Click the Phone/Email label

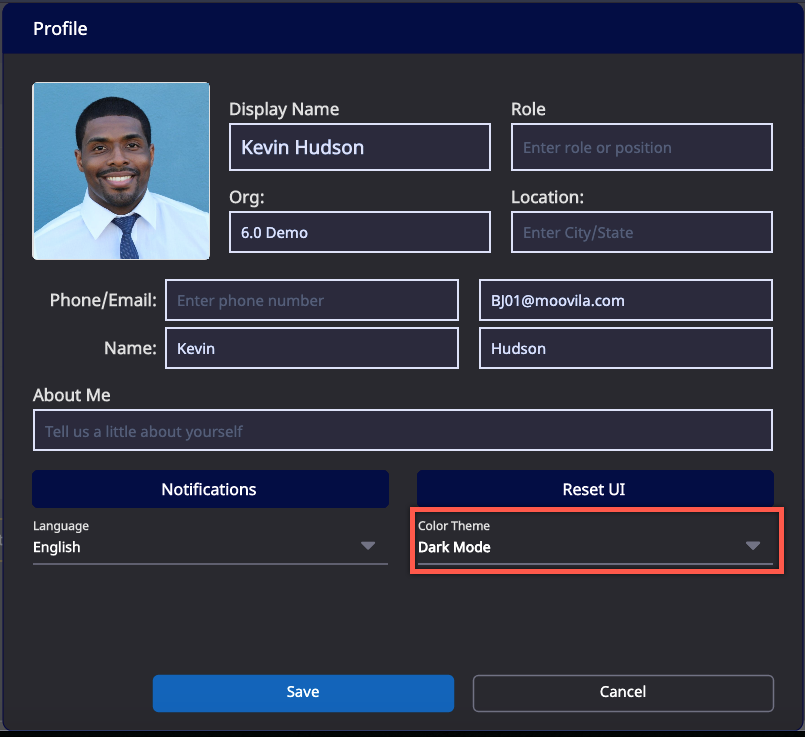pyautogui.click(x=103, y=300)
